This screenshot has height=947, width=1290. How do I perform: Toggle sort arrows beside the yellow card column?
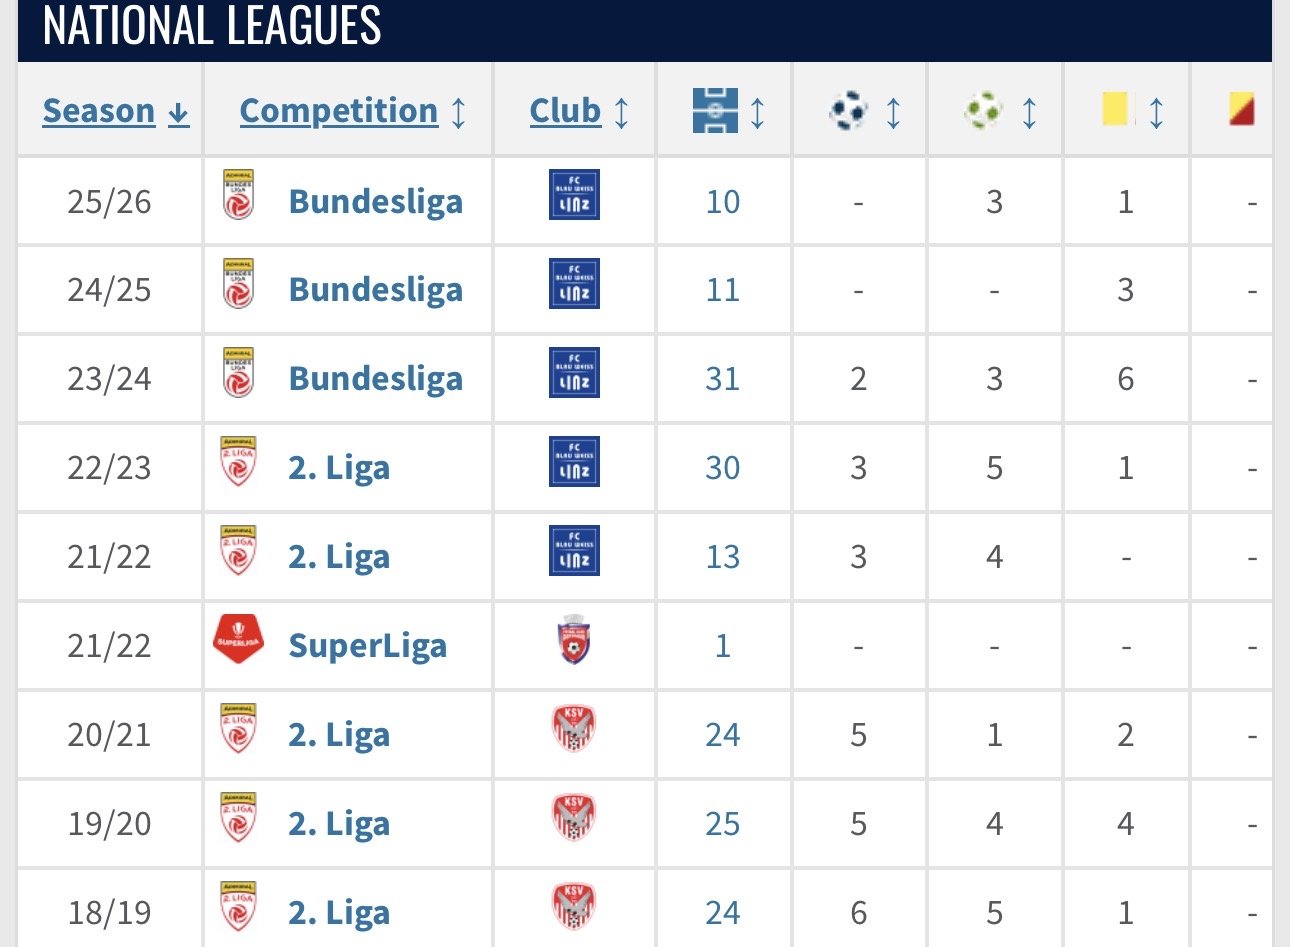(x=1157, y=111)
